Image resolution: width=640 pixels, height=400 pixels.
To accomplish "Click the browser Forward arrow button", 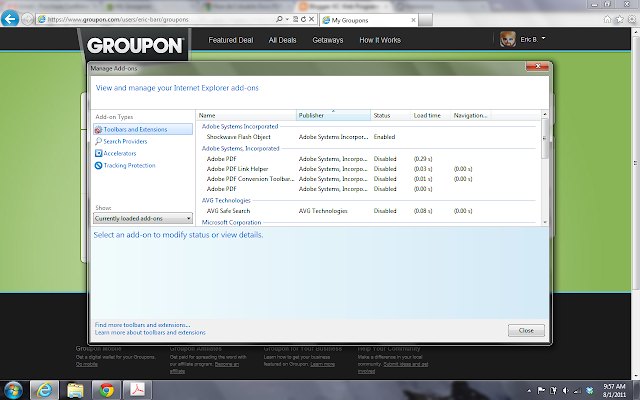I will point(27,19).
